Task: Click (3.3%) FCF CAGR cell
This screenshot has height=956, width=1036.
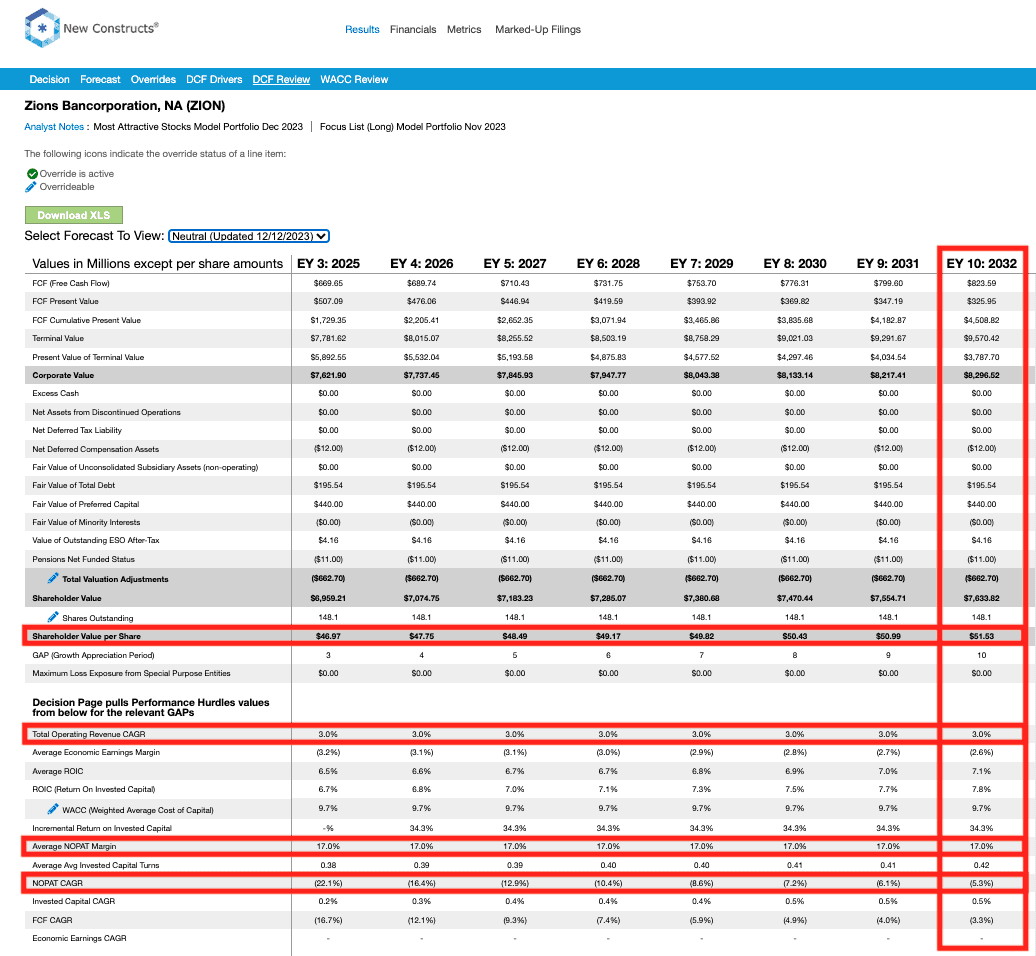Action: coord(982,920)
